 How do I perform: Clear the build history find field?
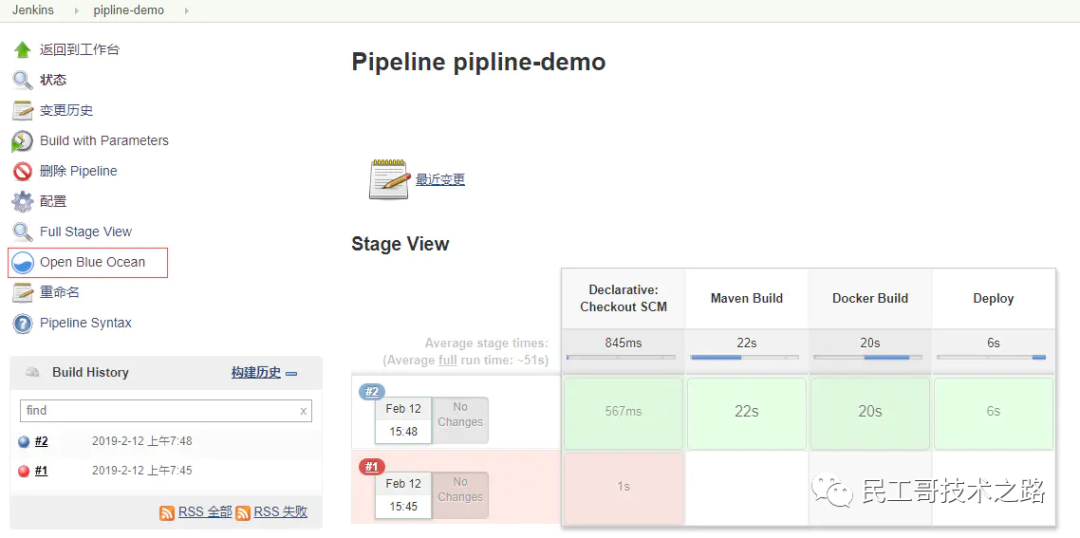coord(303,411)
